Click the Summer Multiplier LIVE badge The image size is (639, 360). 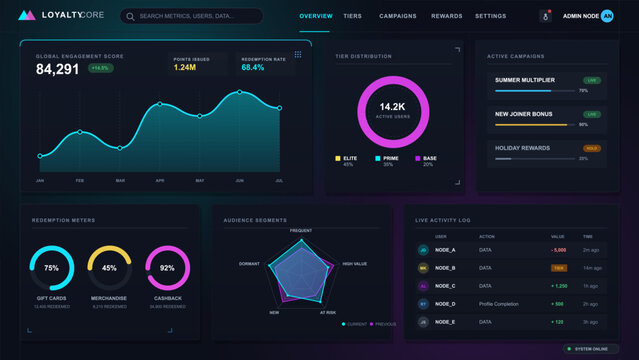[592, 80]
